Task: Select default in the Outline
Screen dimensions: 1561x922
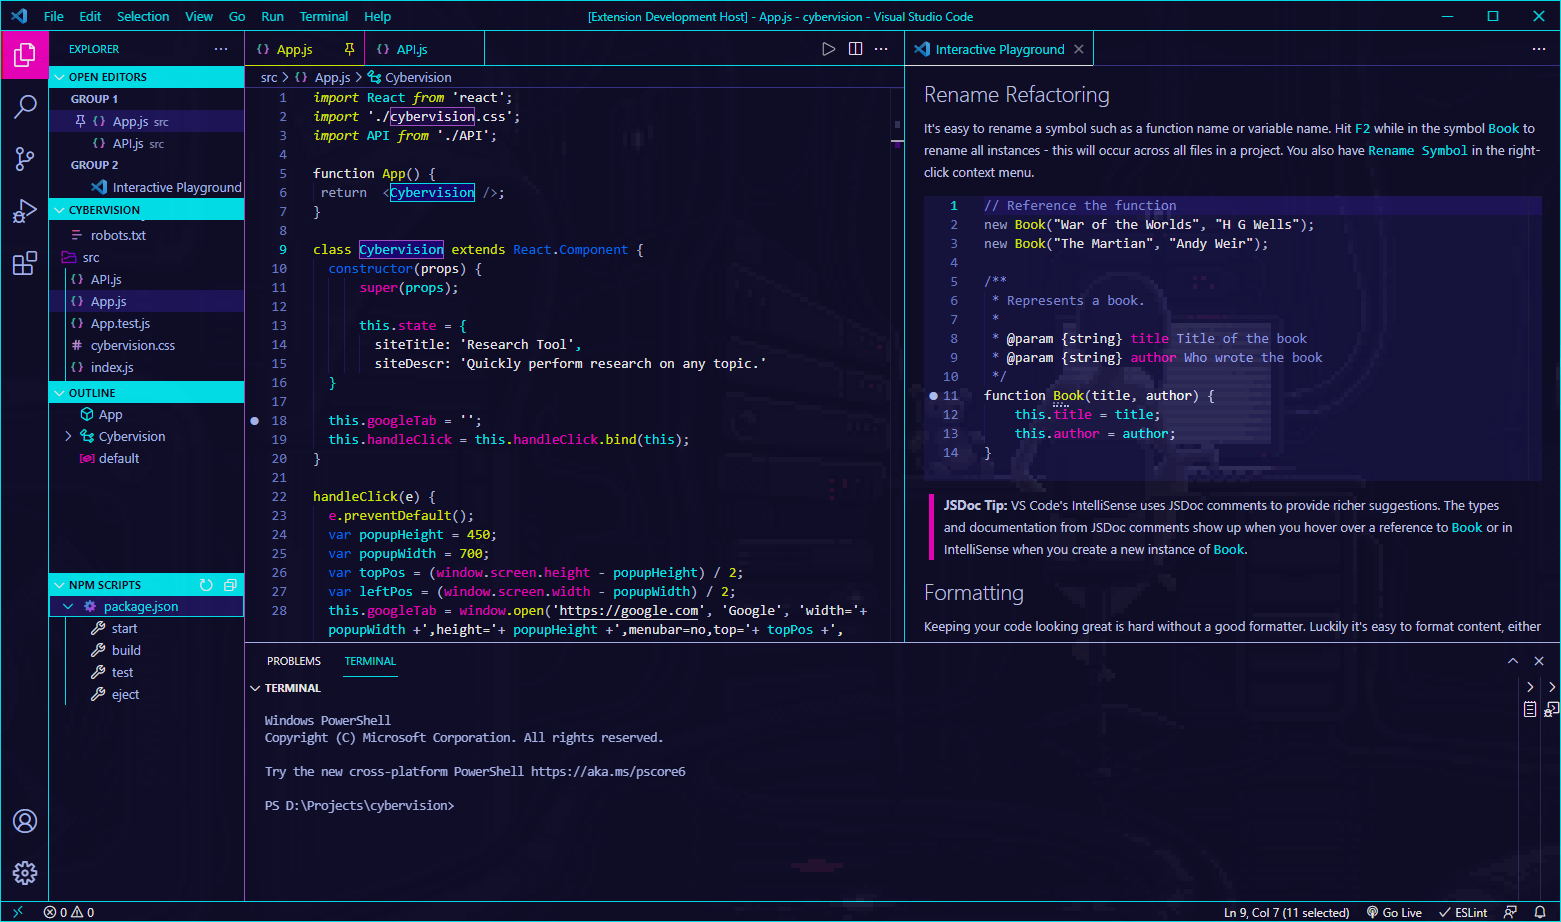Action: (119, 458)
